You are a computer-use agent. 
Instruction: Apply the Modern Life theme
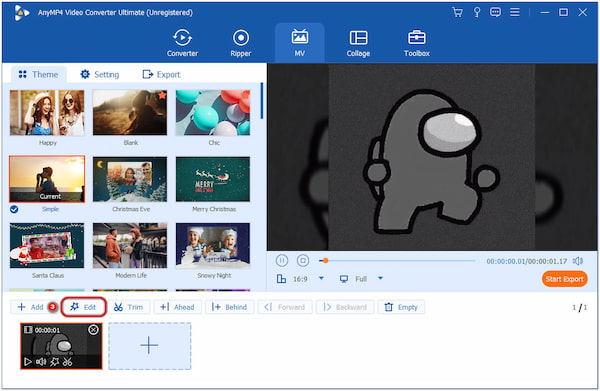click(x=130, y=245)
